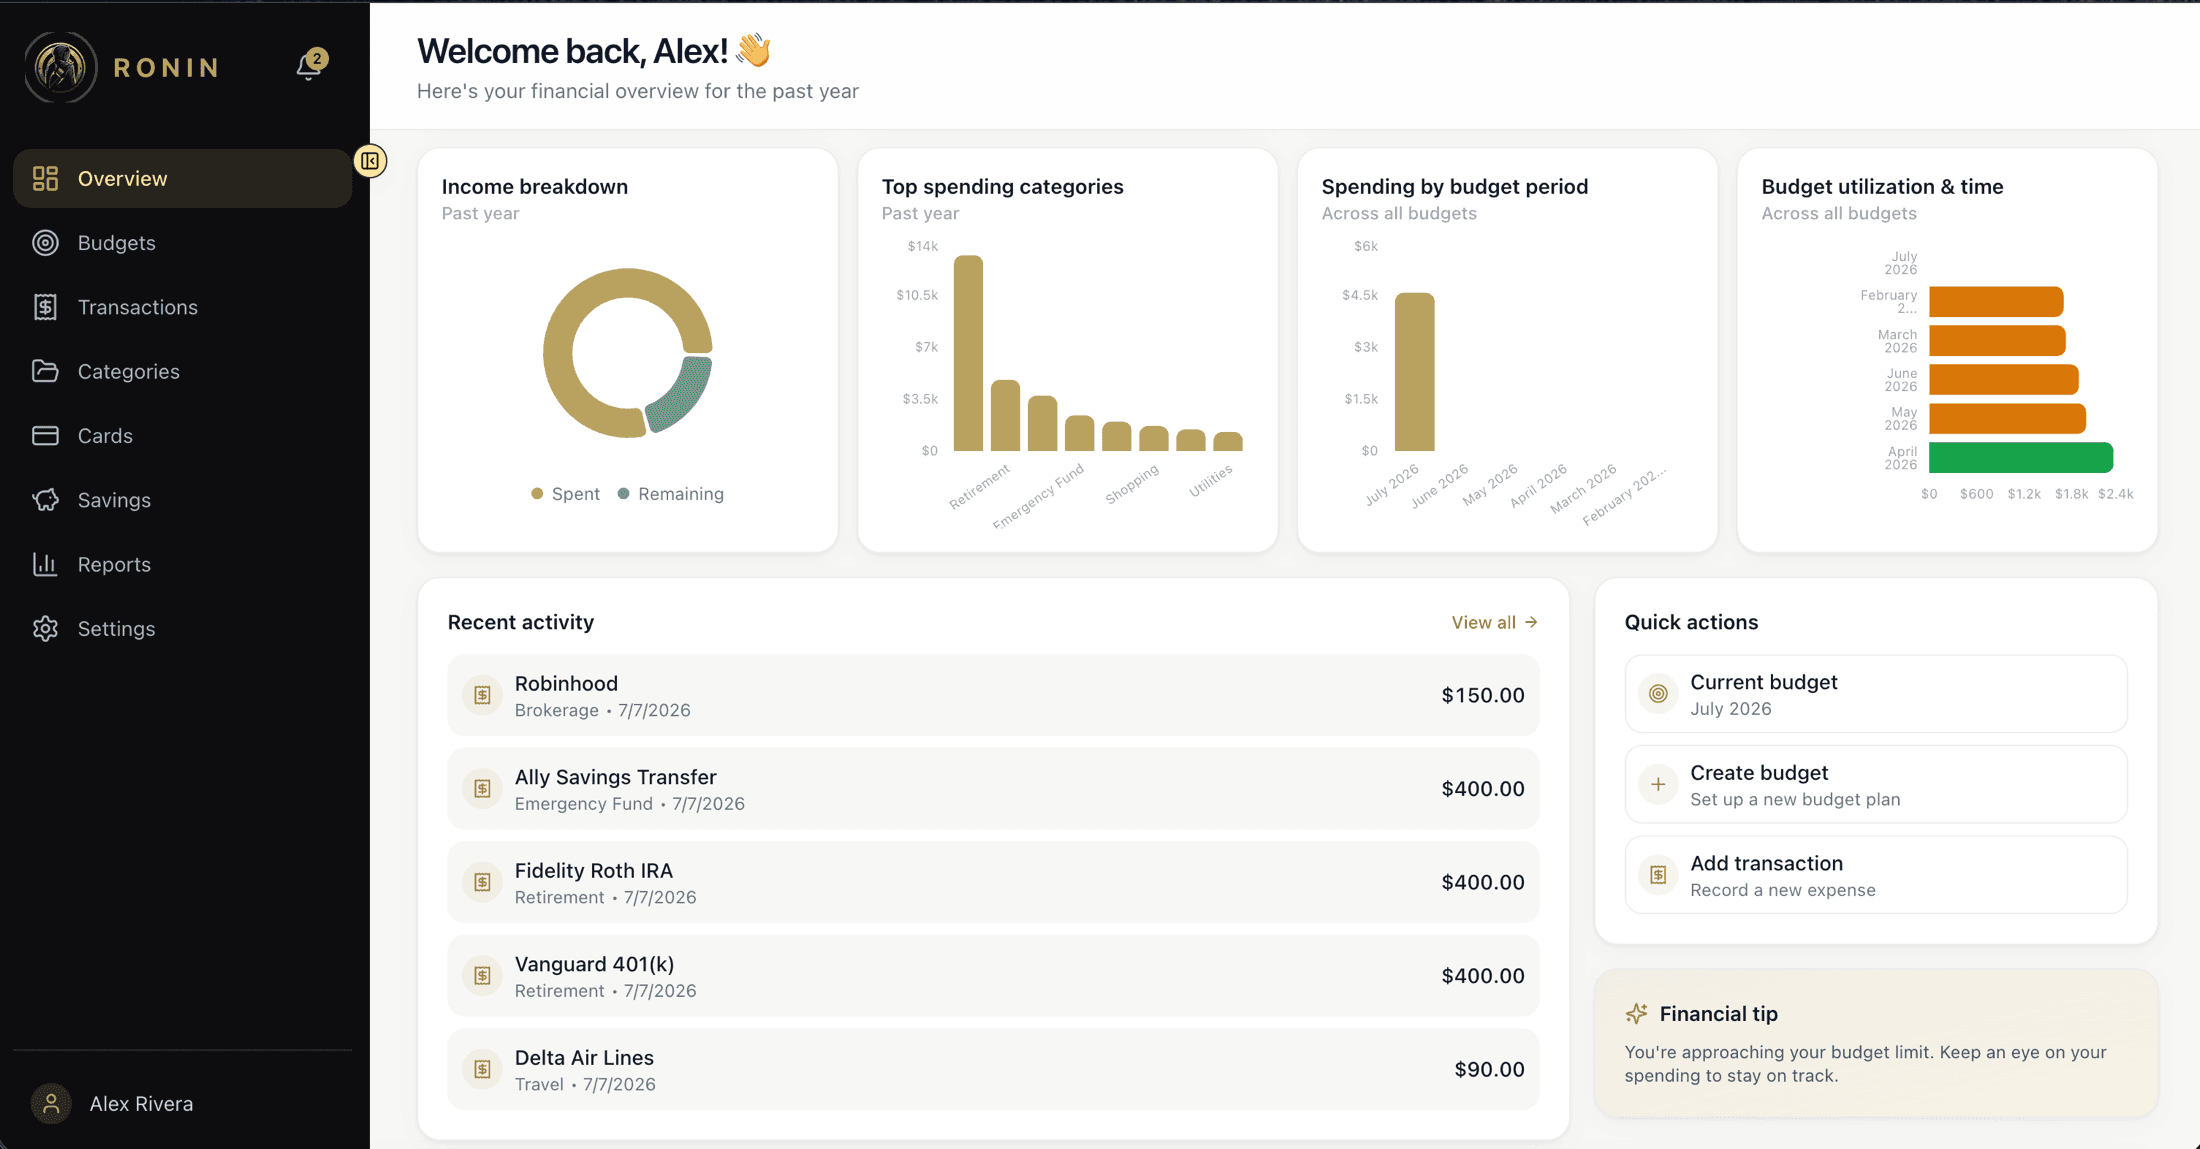Click the Robinhood $150.00 amount

tap(1482, 695)
